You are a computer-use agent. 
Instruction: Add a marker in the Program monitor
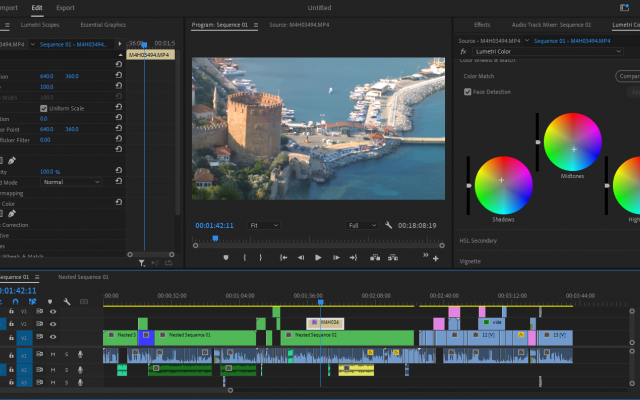click(226, 258)
